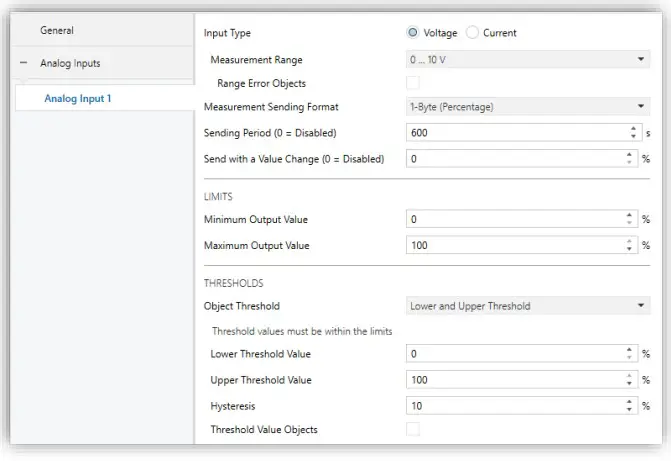
Task: Select the Current input type radio button
Action: [x=474, y=33]
